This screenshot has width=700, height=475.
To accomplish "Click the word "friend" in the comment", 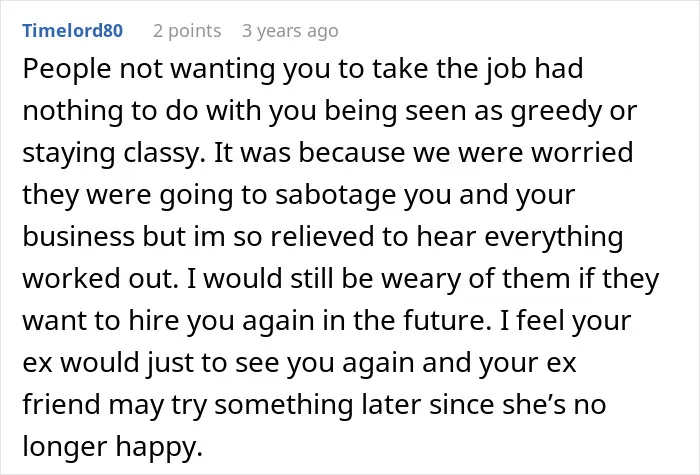I will (x=61, y=404).
